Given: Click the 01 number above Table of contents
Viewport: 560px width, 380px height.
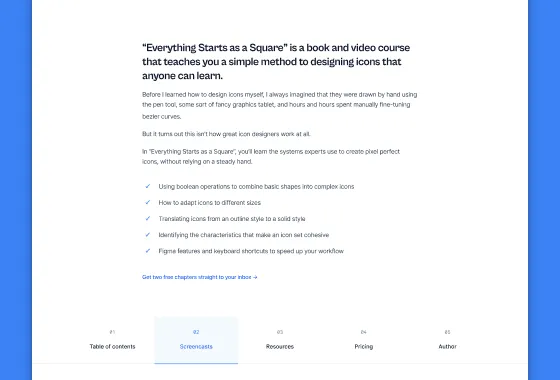Looking at the screenshot, I should (112, 332).
